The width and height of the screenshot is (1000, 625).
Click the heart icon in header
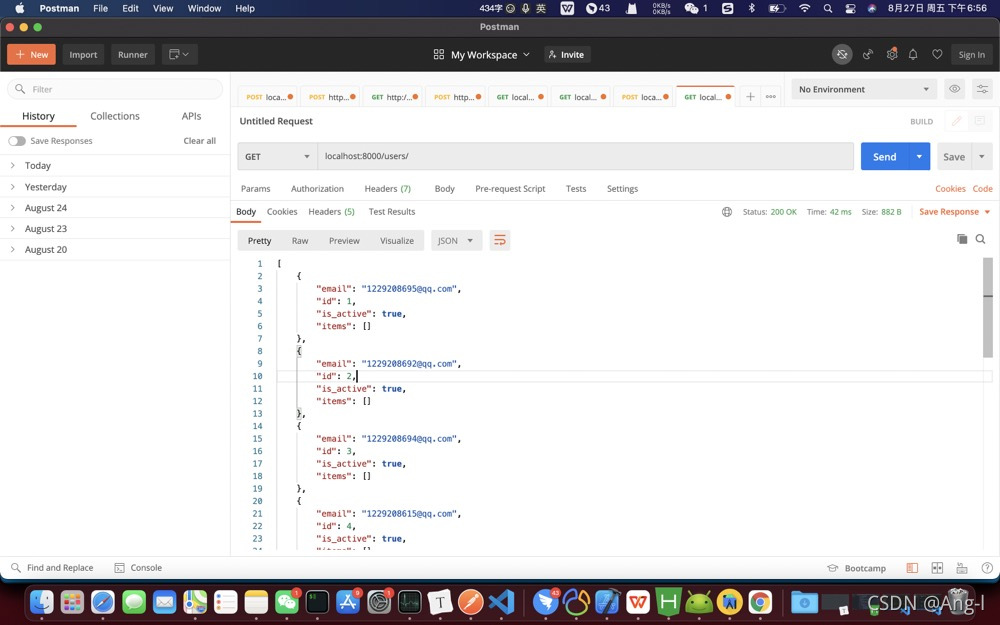[x=937, y=55]
